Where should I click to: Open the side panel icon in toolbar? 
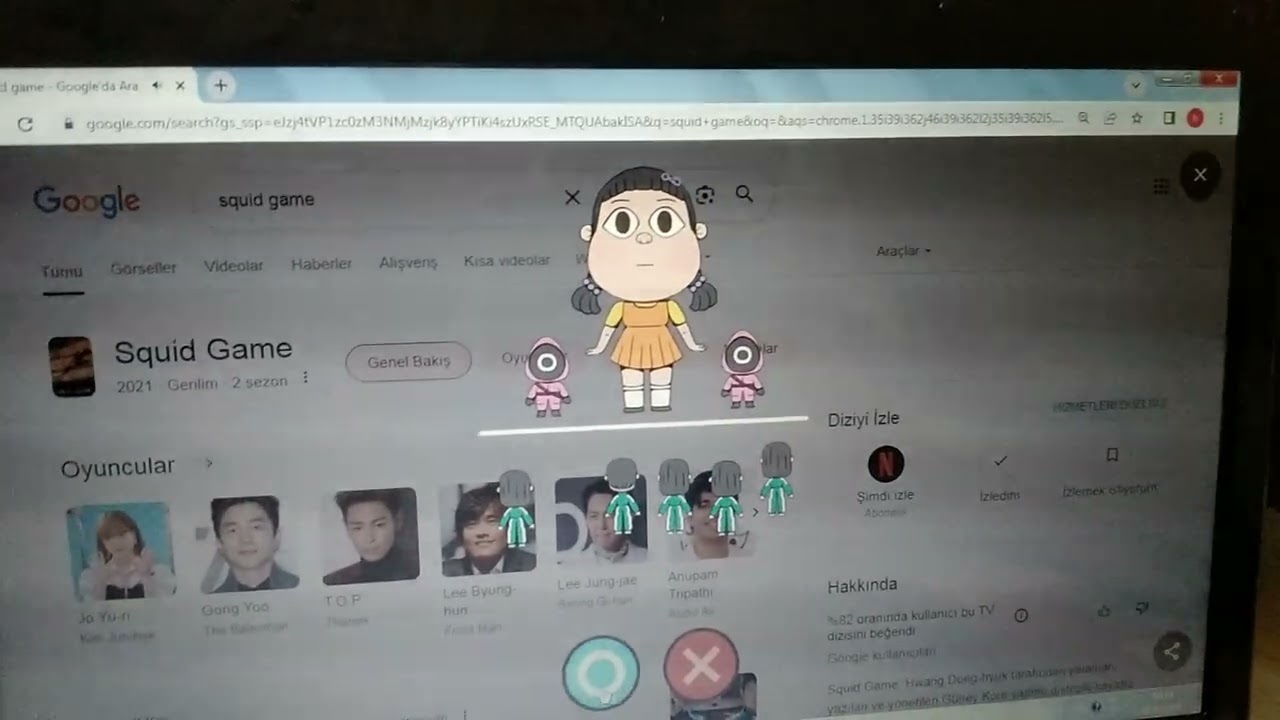[1169, 118]
